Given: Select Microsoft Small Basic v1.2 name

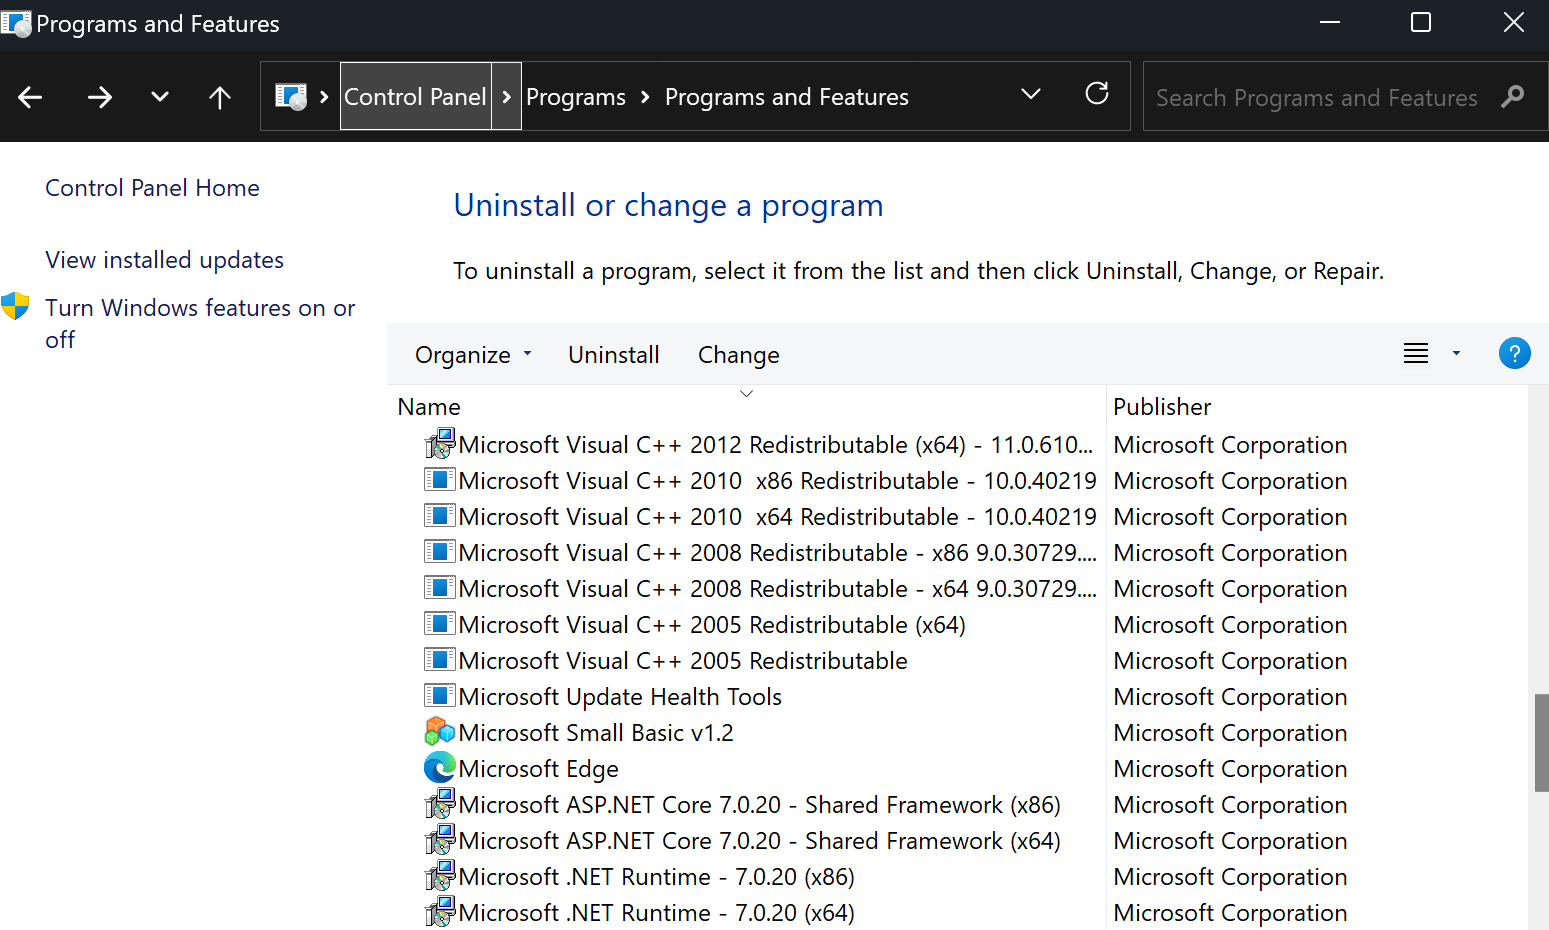Looking at the screenshot, I should click(596, 733).
